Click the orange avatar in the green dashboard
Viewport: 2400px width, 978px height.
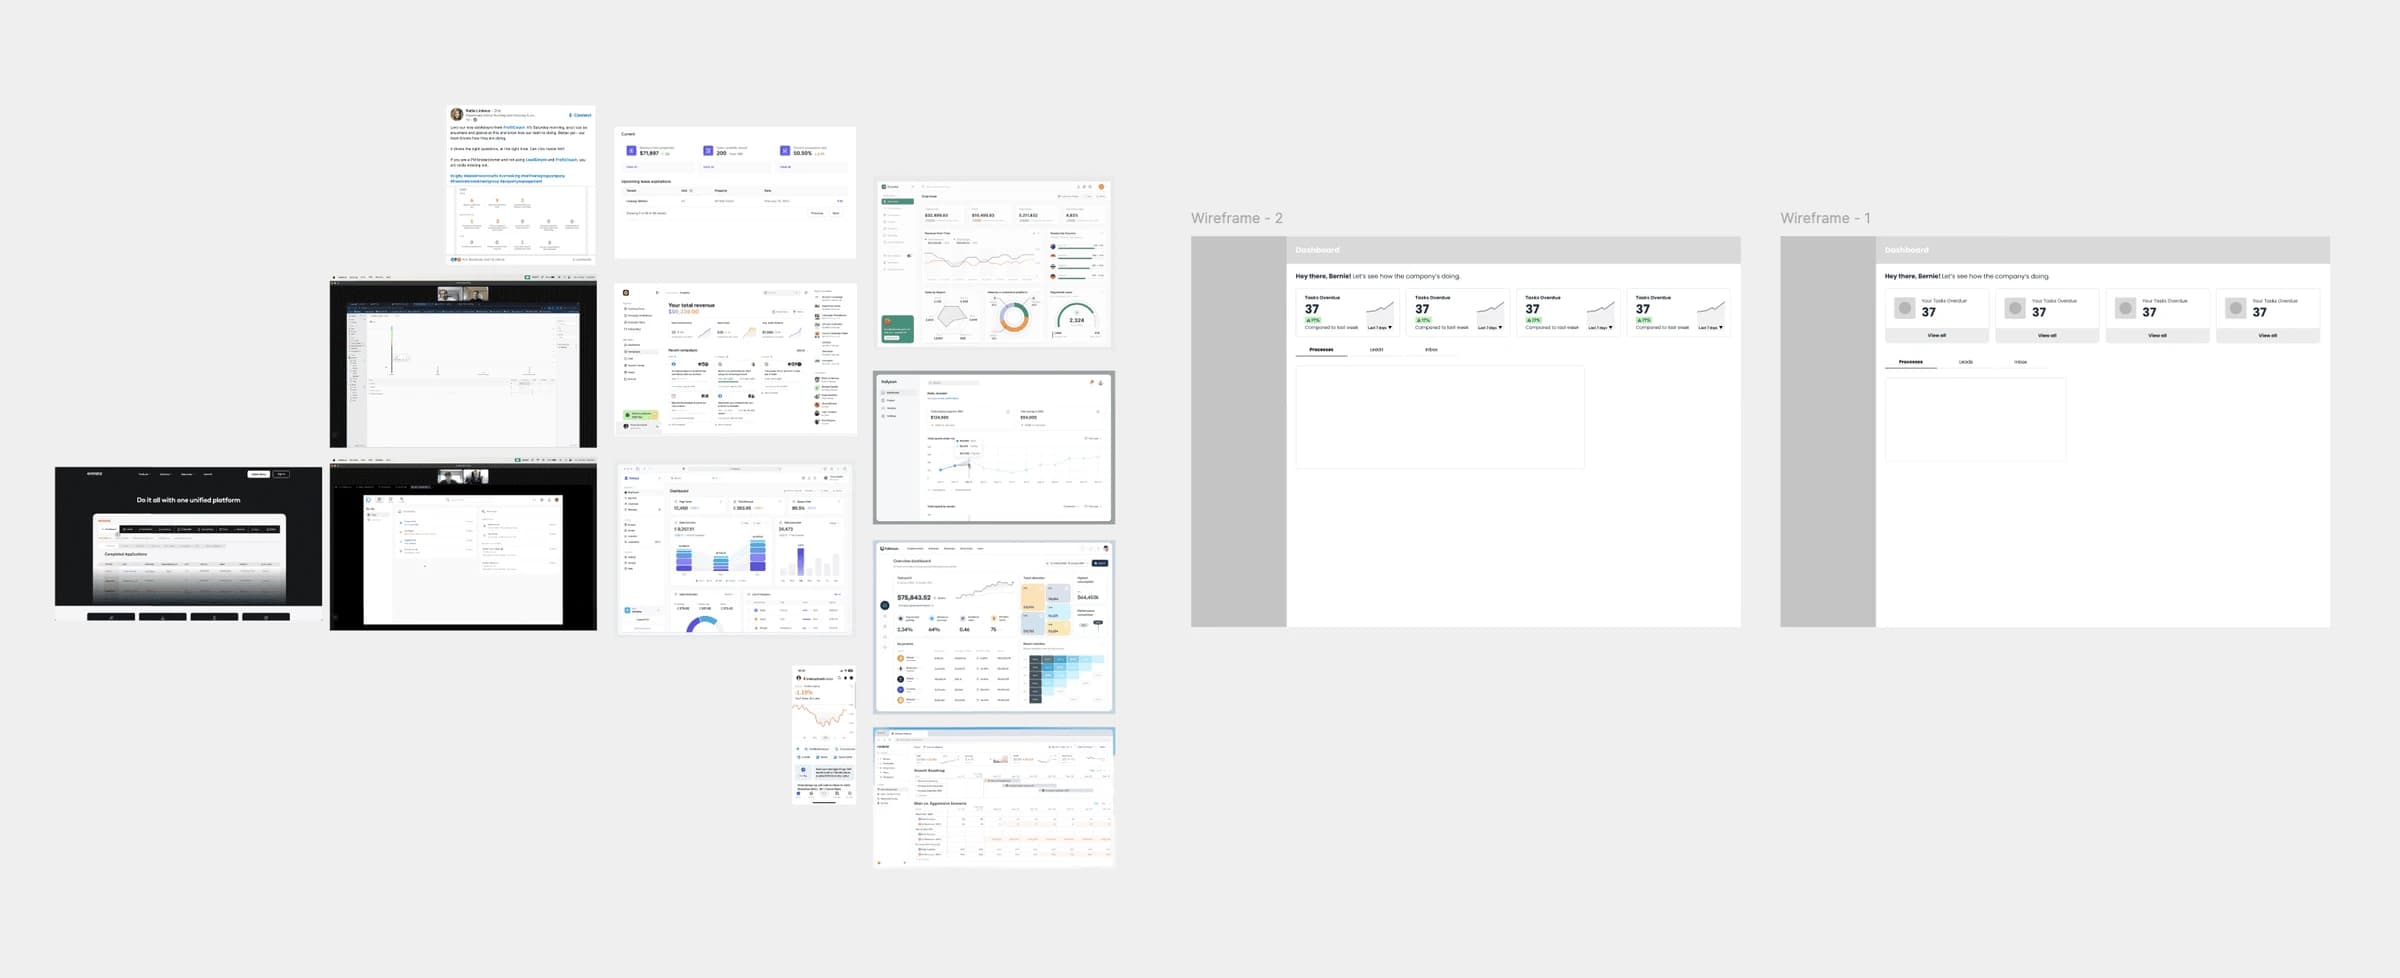point(1102,187)
